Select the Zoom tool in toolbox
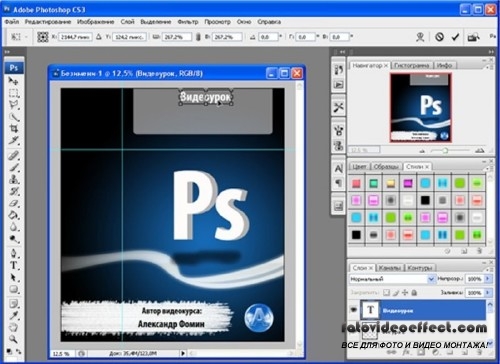 point(13,339)
